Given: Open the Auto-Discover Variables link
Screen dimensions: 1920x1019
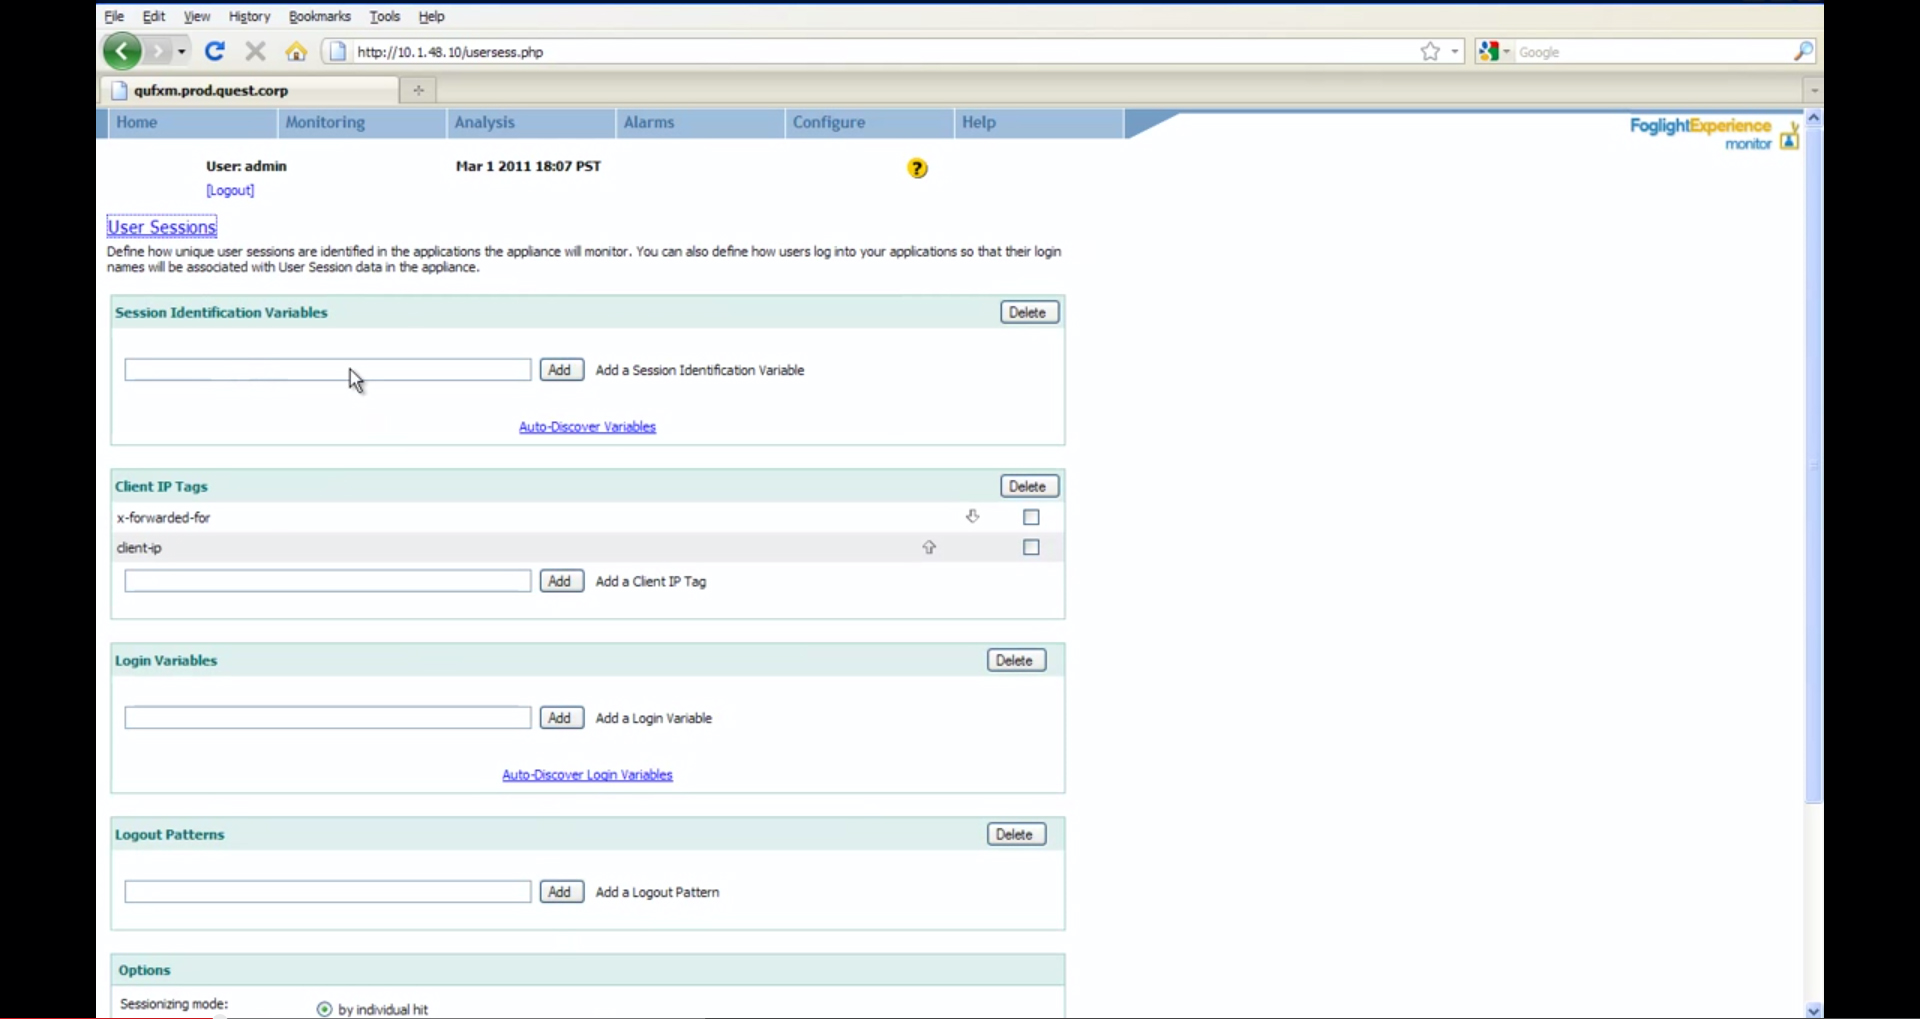Looking at the screenshot, I should pos(587,426).
